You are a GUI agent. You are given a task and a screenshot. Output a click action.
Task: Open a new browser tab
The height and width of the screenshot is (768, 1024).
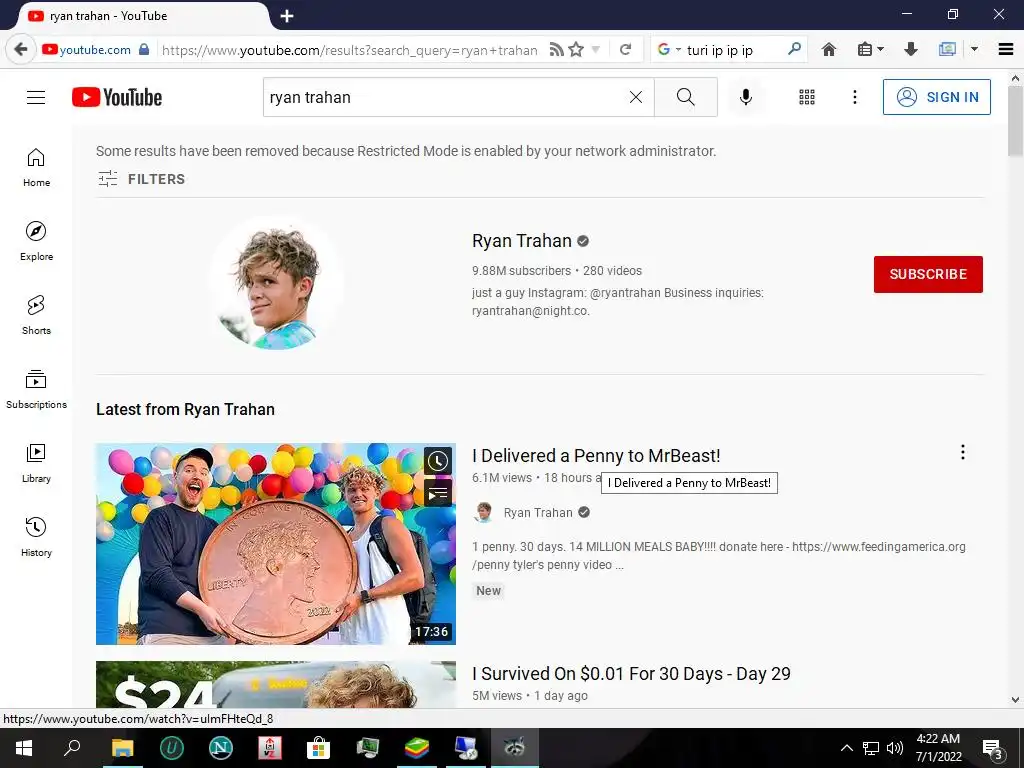(x=287, y=16)
